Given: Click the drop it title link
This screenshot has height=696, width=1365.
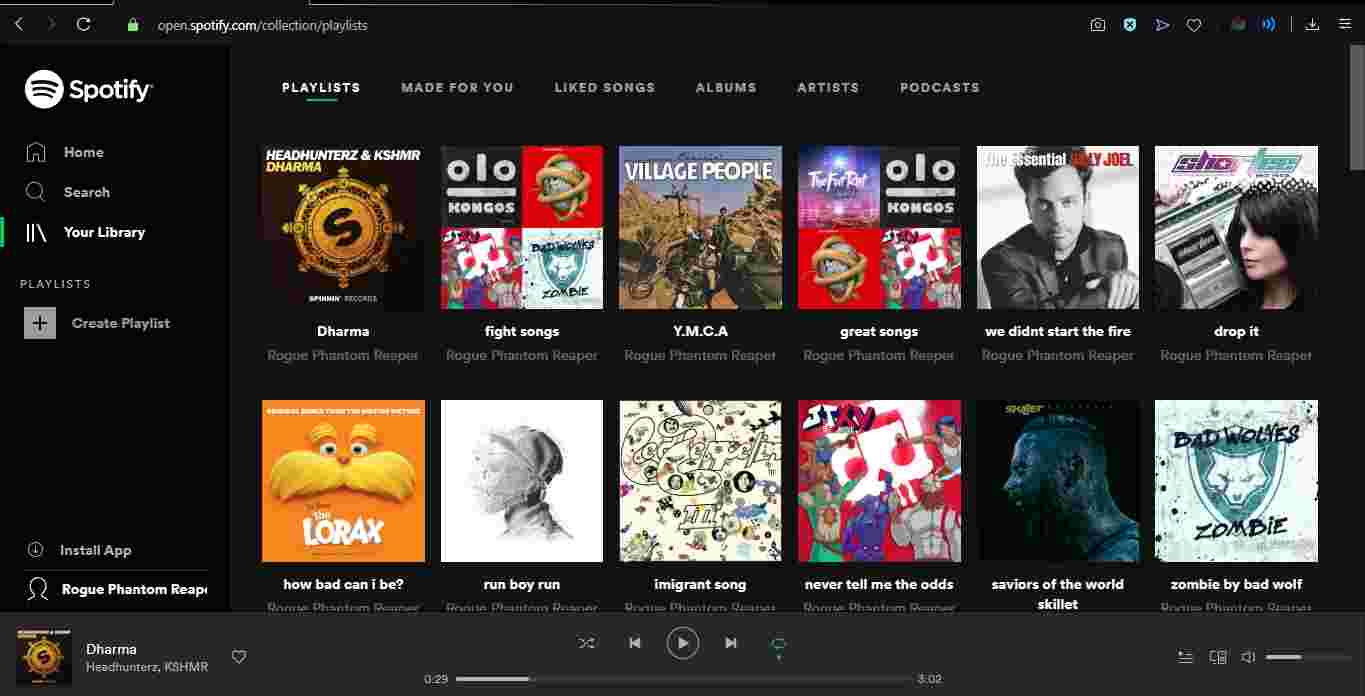Looking at the screenshot, I should (x=1236, y=331).
